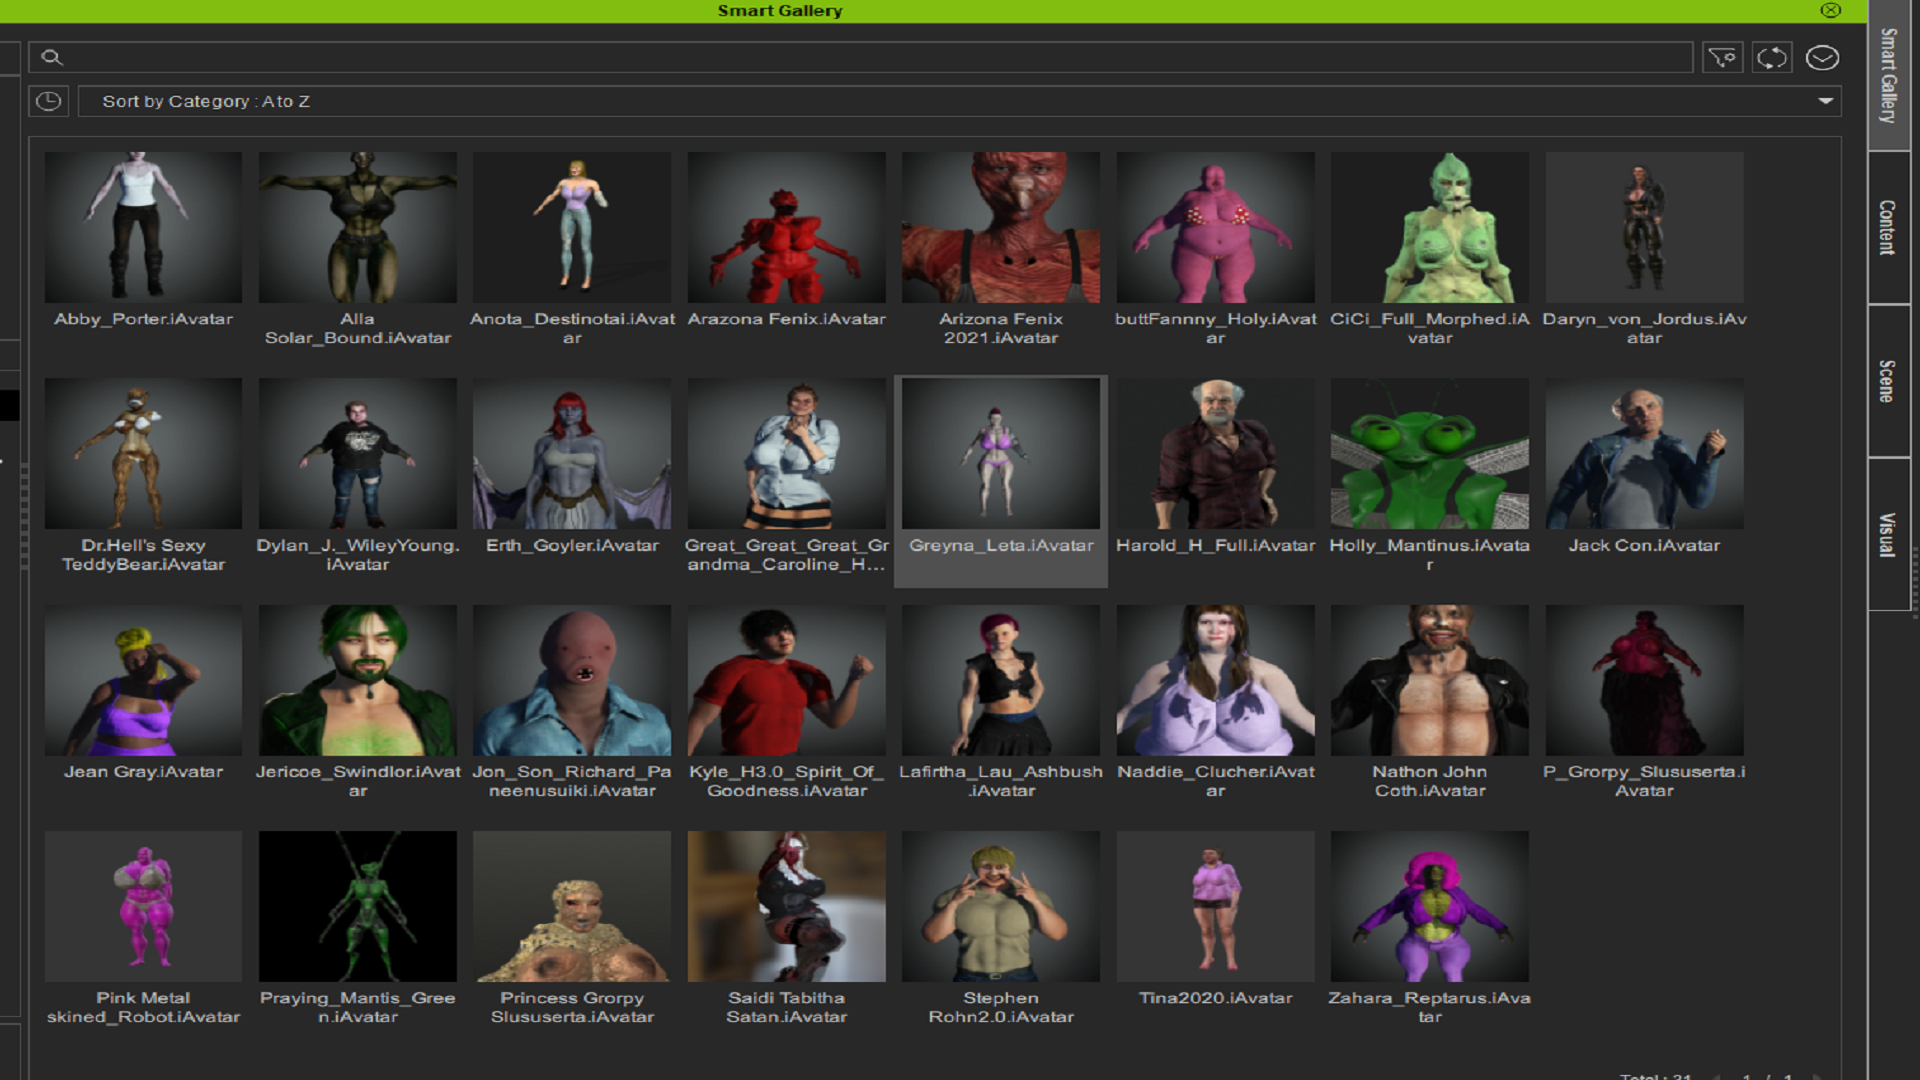
Task: Choose the Stephen Rohn2.0 avatar thumbnail
Action: tap(1000, 906)
